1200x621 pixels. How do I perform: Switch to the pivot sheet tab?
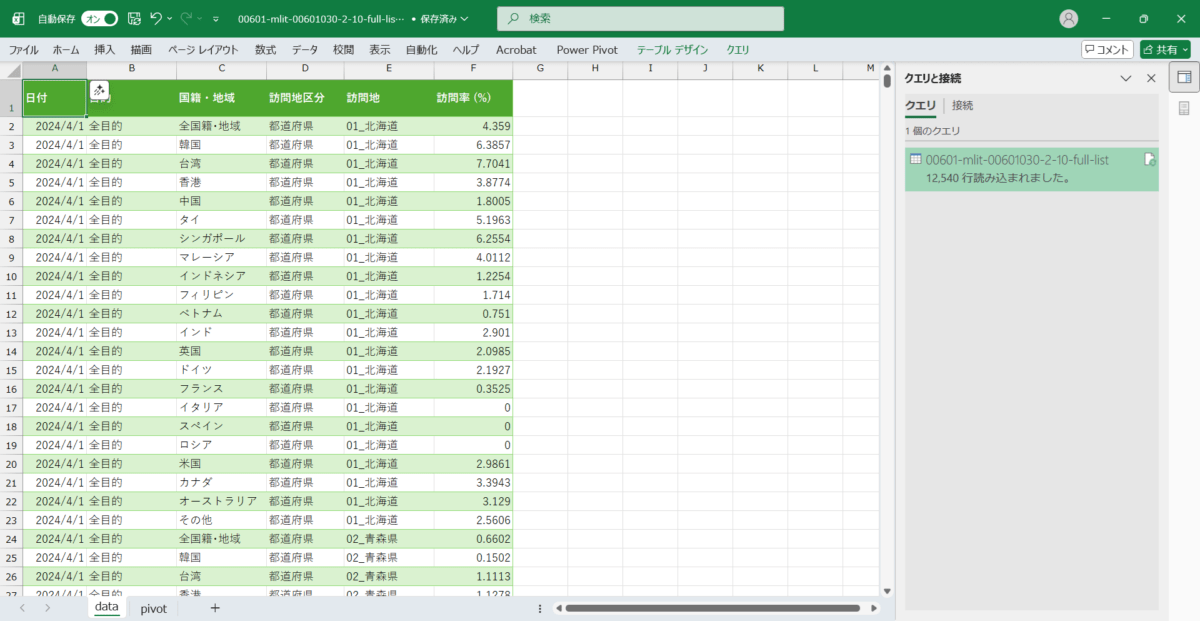(x=153, y=608)
